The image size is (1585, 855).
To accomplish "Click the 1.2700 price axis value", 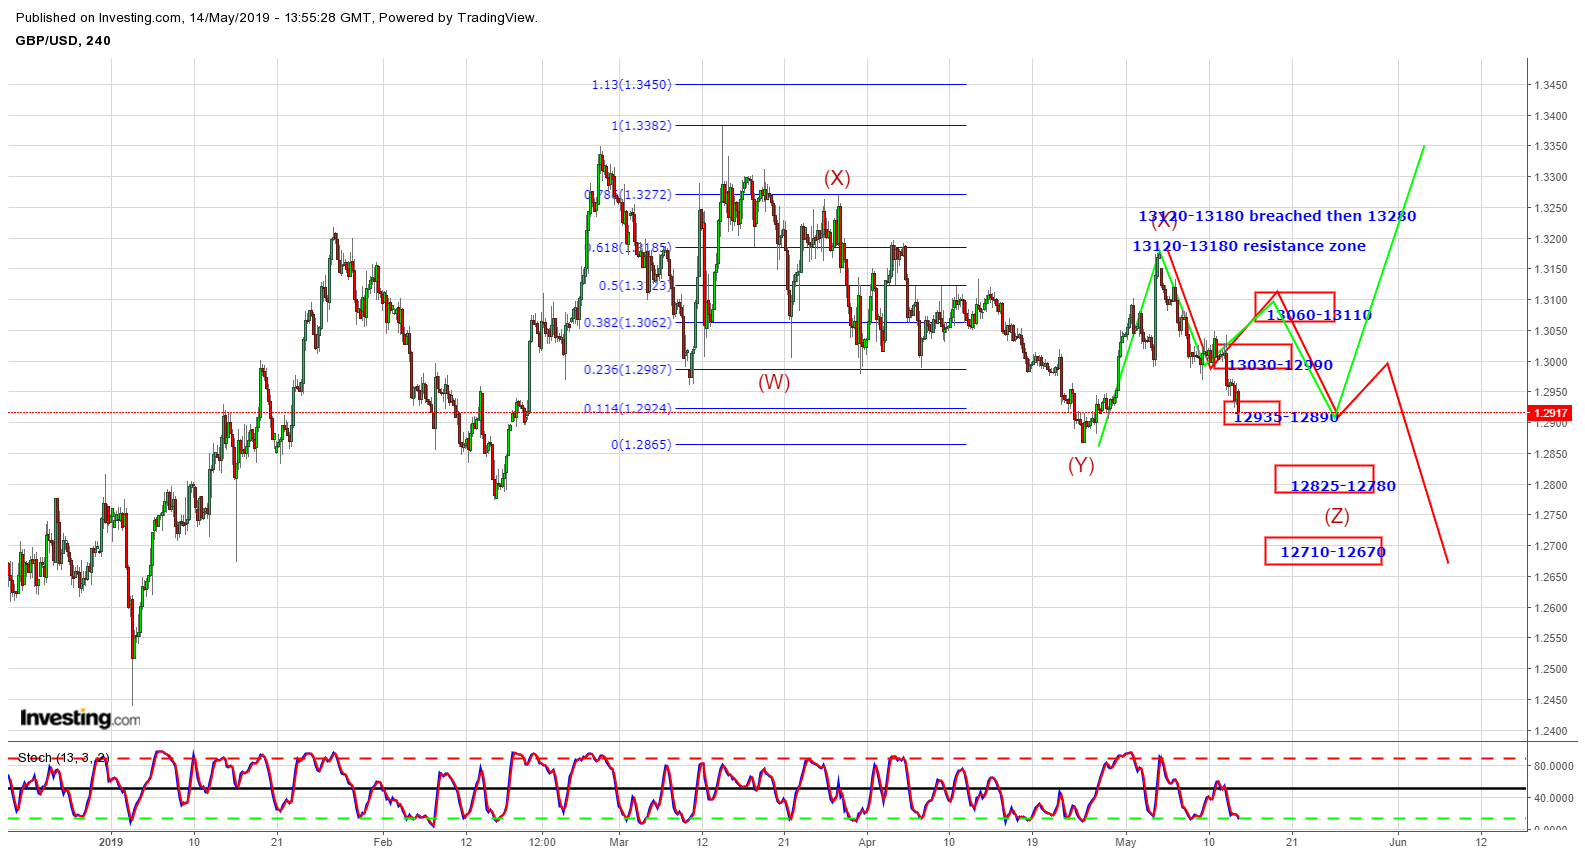I will click(1551, 546).
